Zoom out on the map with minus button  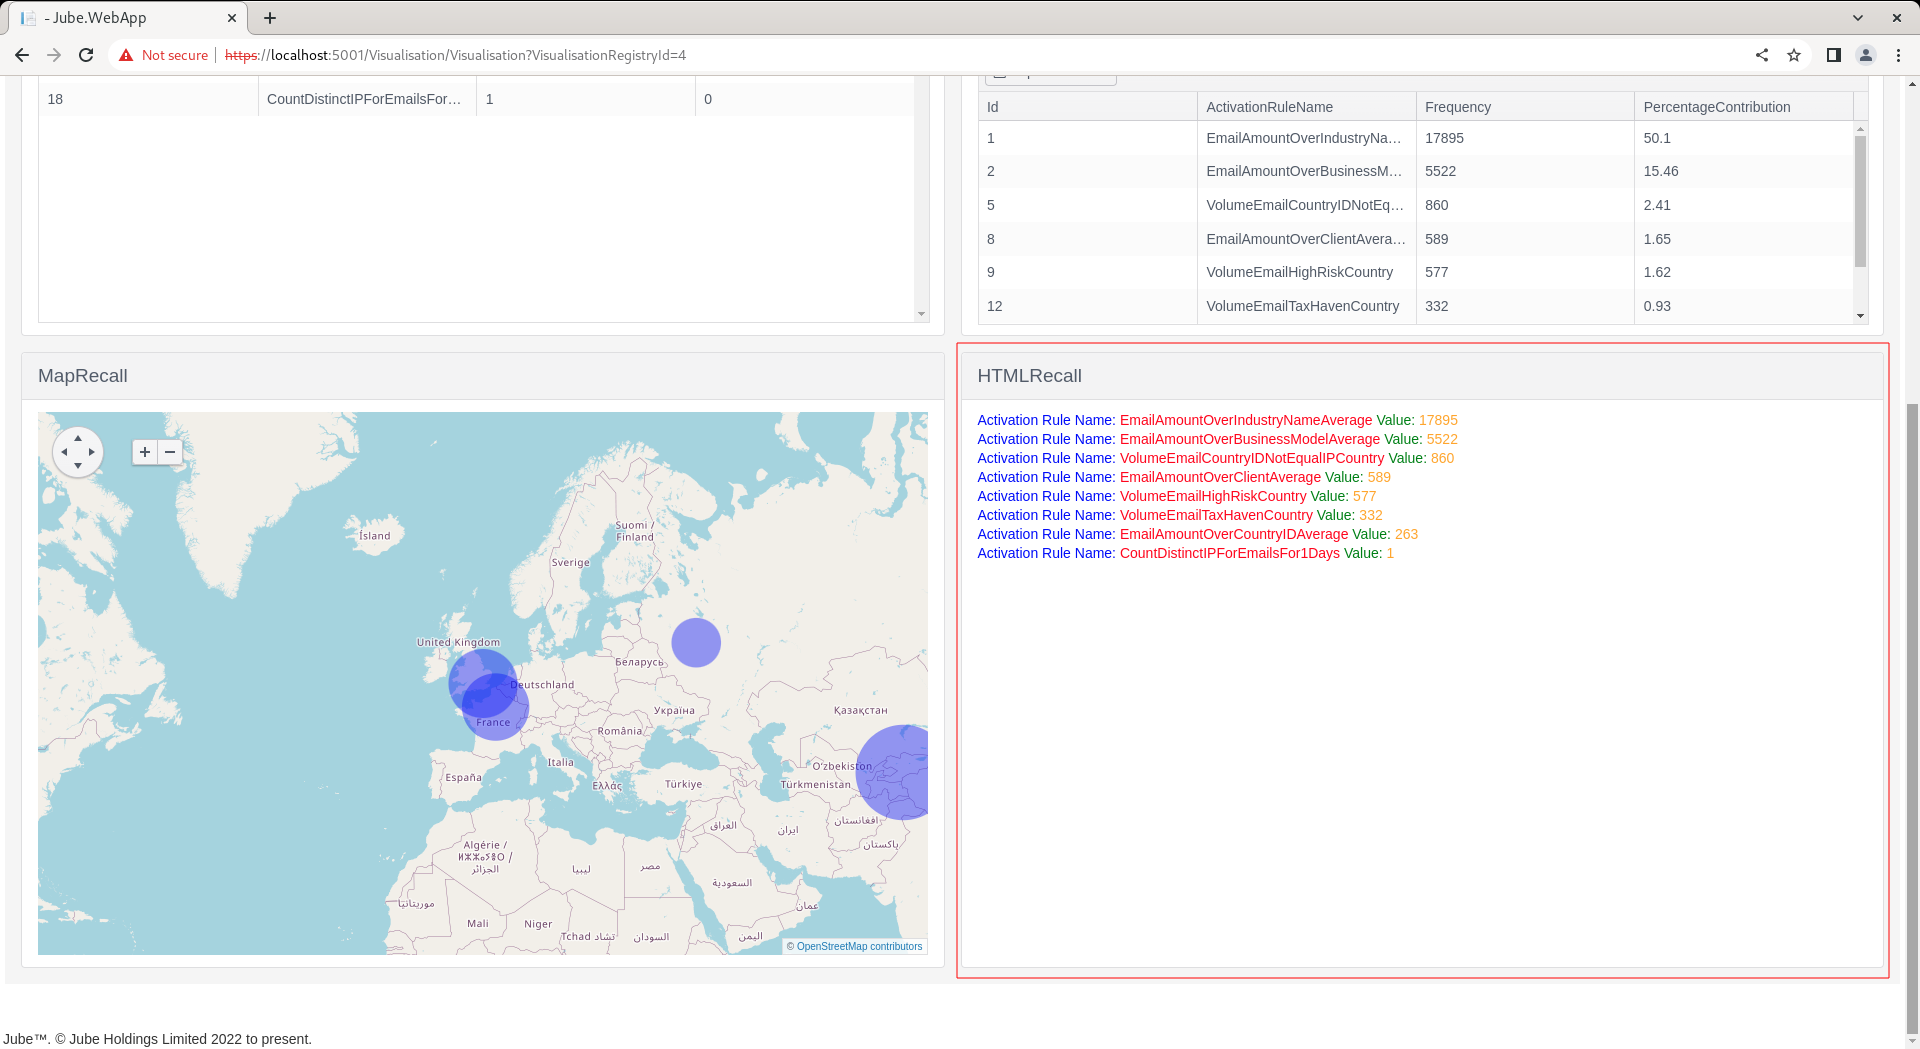pos(170,452)
